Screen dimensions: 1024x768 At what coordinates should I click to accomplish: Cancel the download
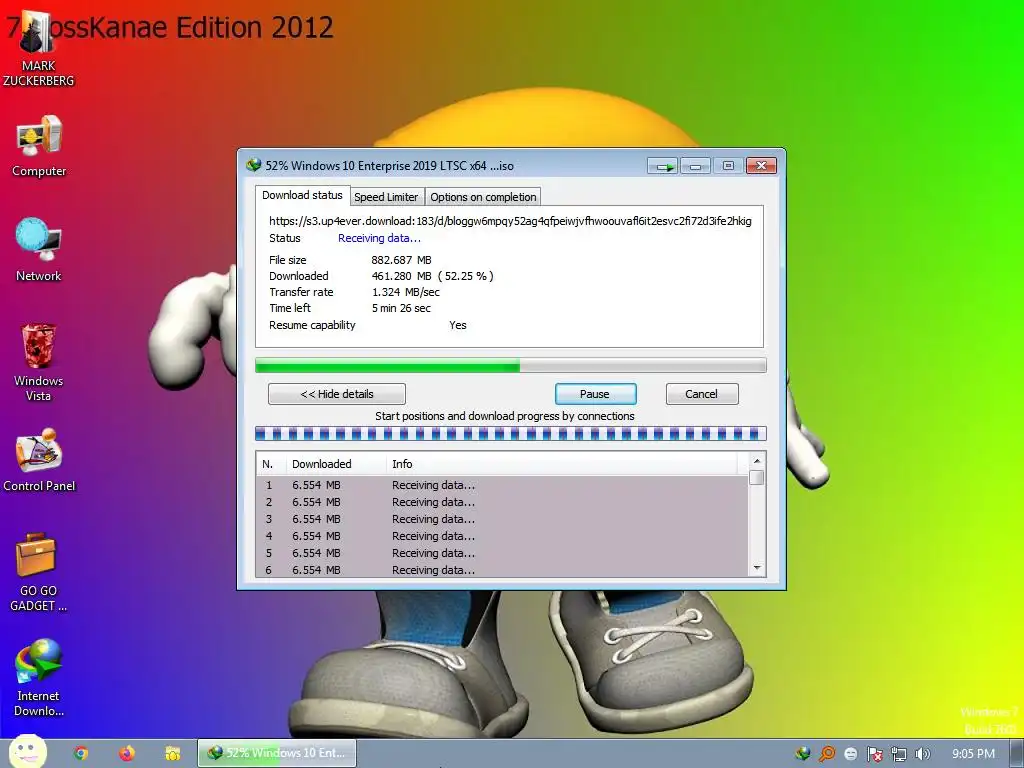pyautogui.click(x=701, y=394)
